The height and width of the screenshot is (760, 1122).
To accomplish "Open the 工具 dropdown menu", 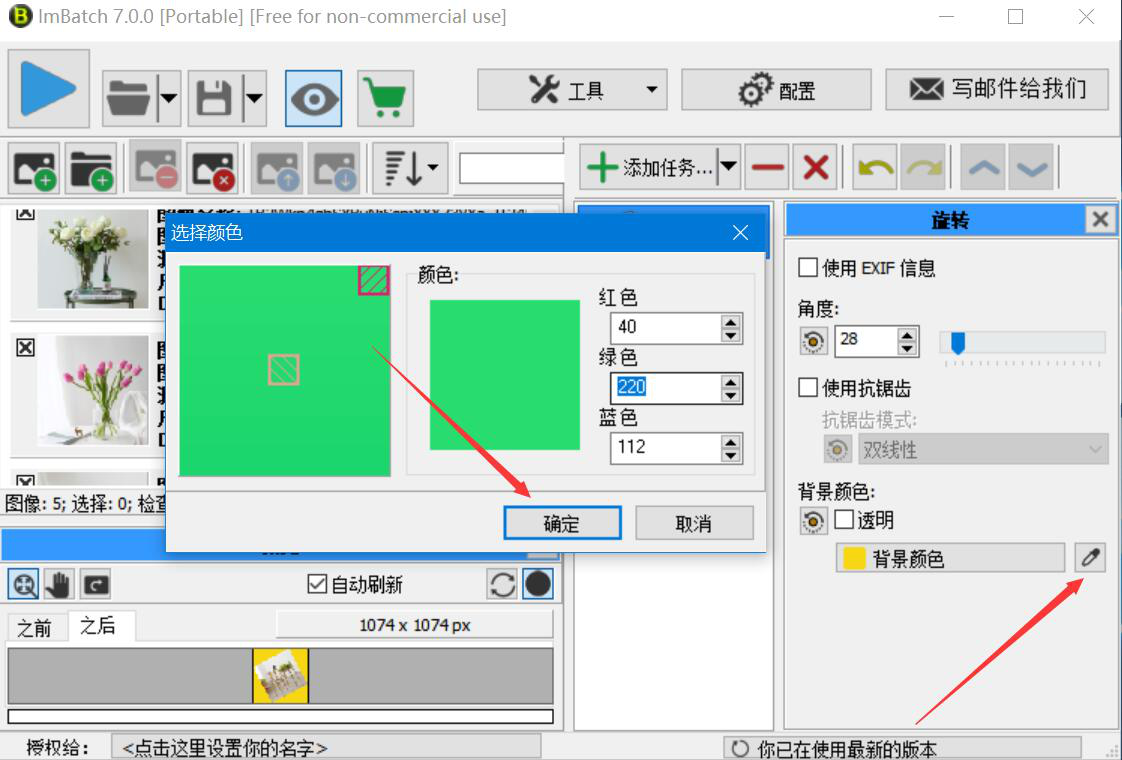I will click(x=572, y=89).
